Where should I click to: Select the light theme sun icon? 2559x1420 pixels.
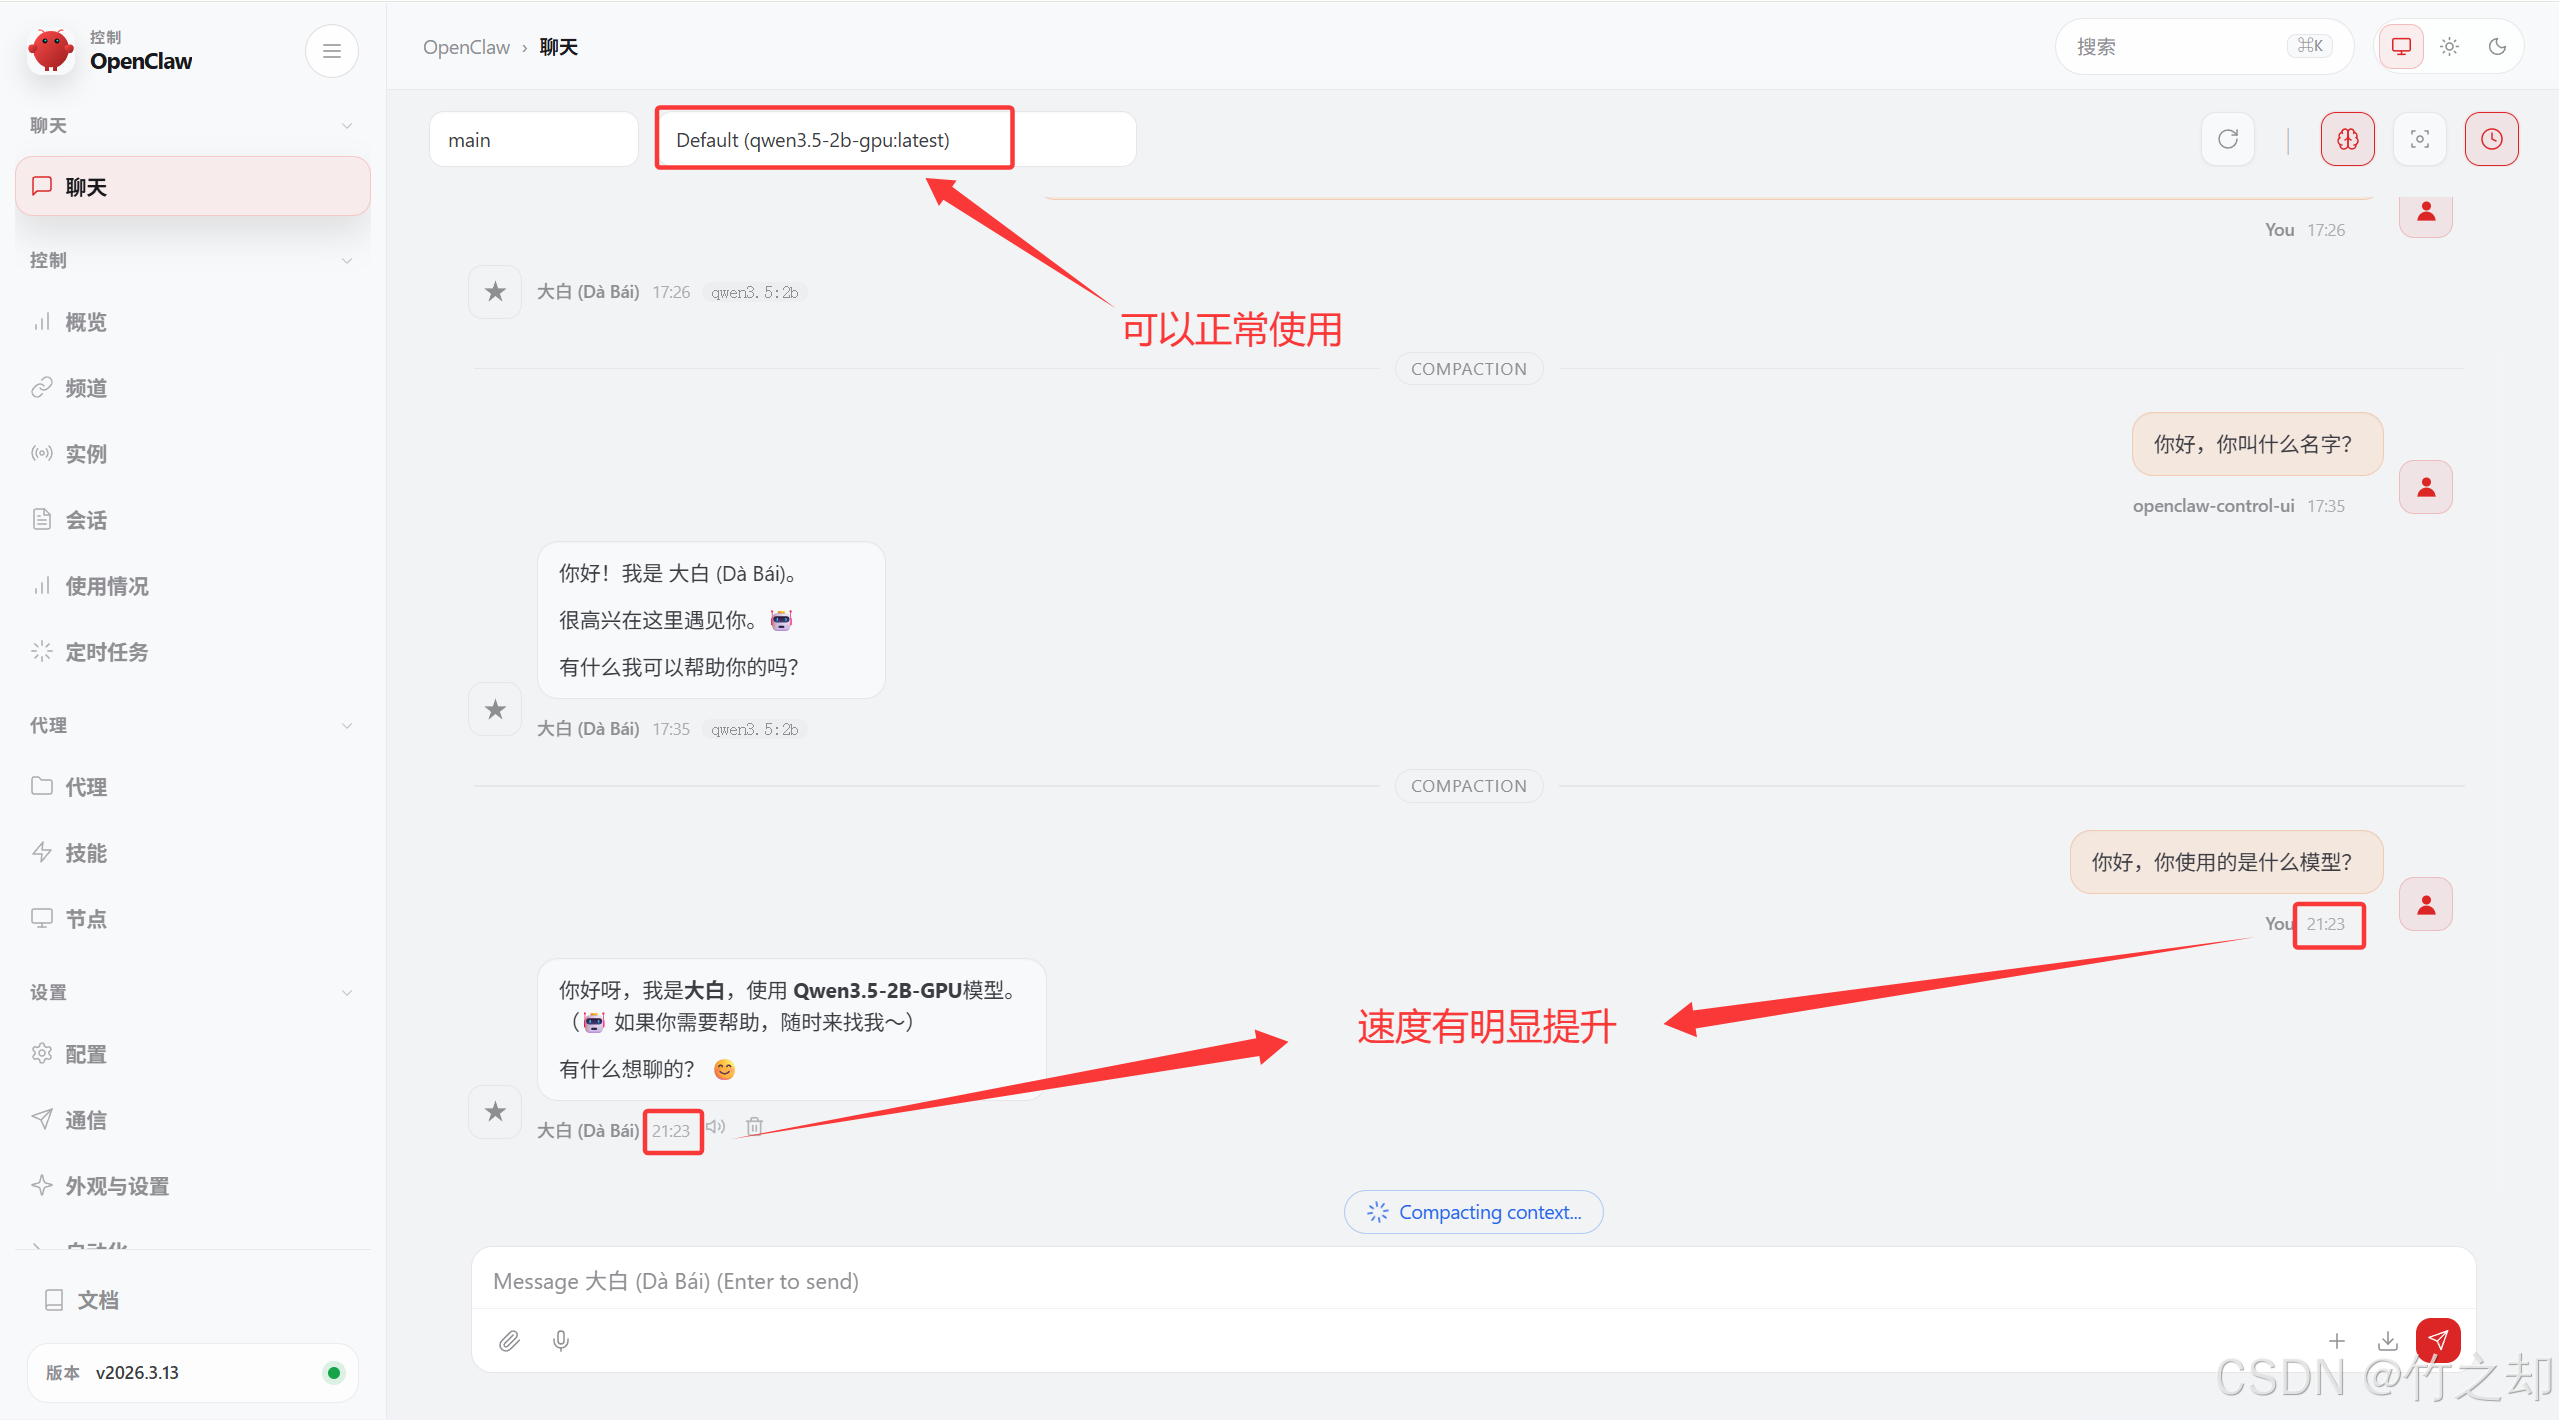click(2449, 47)
